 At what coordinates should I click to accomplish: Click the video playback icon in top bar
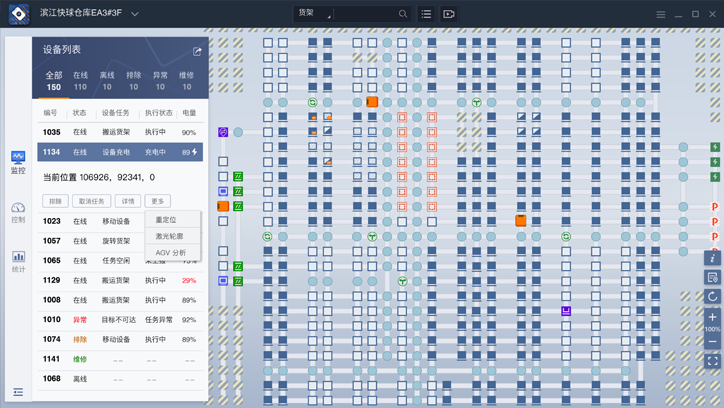[x=449, y=14]
